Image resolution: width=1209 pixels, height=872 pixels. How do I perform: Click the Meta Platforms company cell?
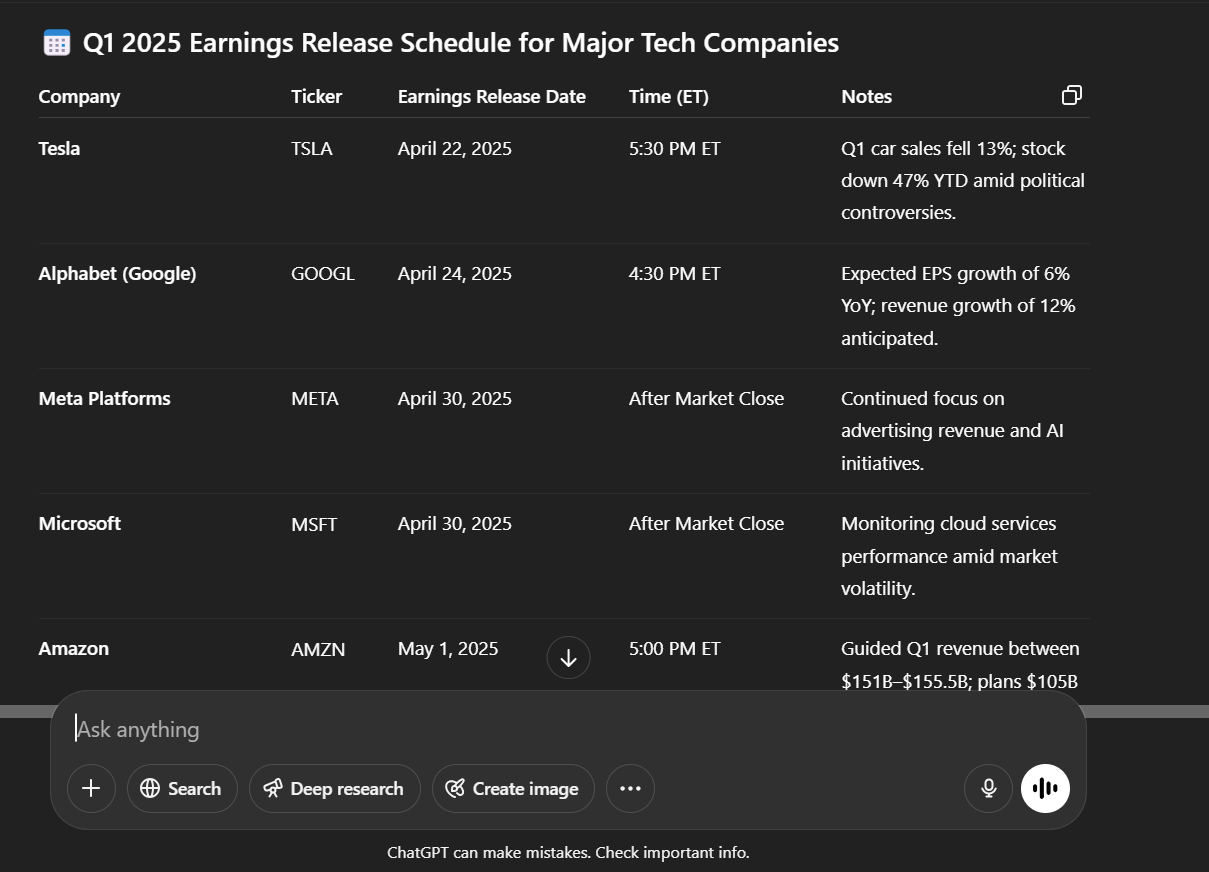(104, 399)
